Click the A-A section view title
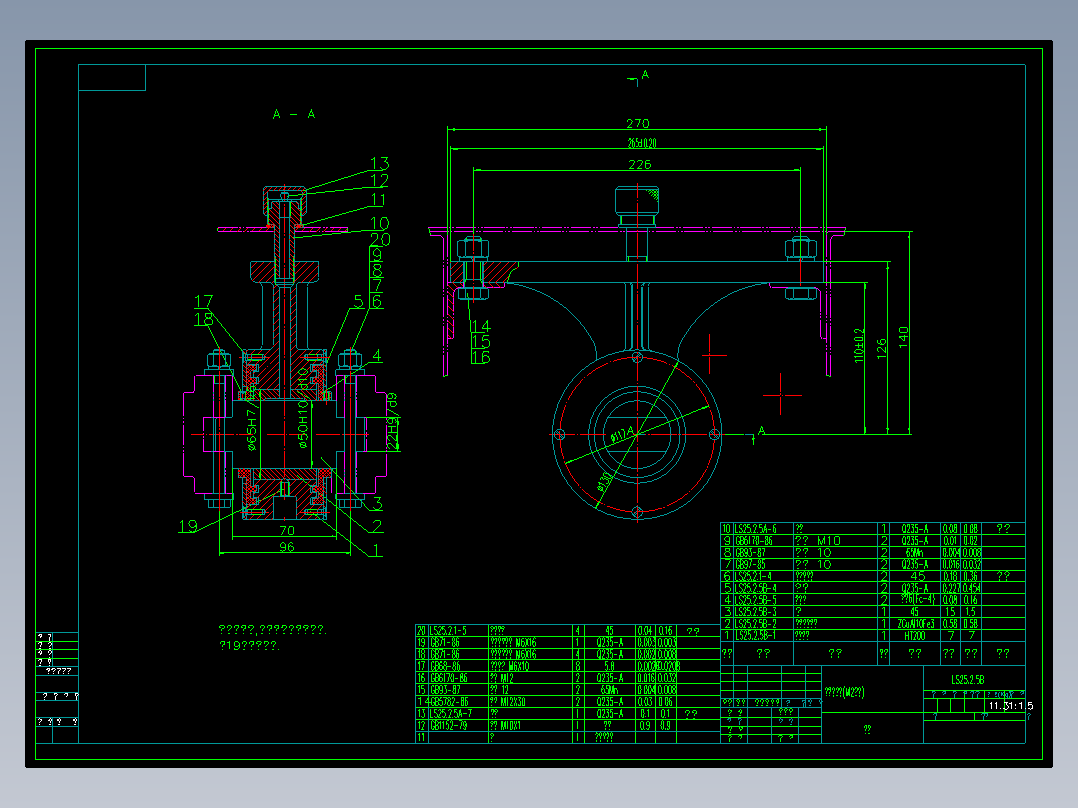The height and width of the screenshot is (808, 1078). tap(294, 115)
